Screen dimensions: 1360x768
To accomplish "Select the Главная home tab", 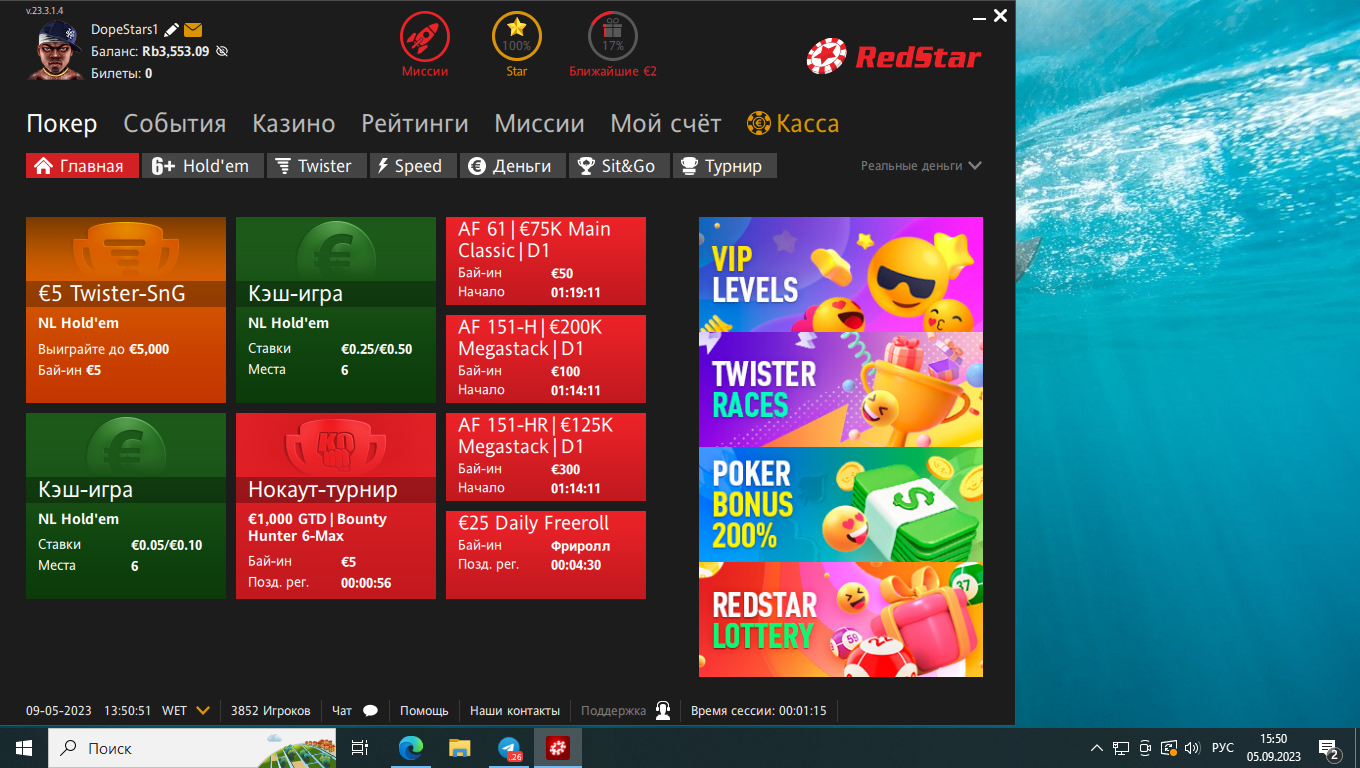I will pyautogui.click(x=82, y=166).
